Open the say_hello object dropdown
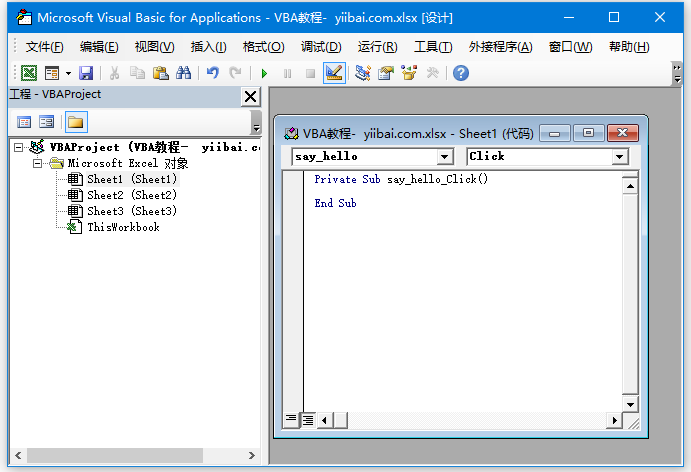Image resolution: width=691 pixels, height=472 pixels. [445, 156]
